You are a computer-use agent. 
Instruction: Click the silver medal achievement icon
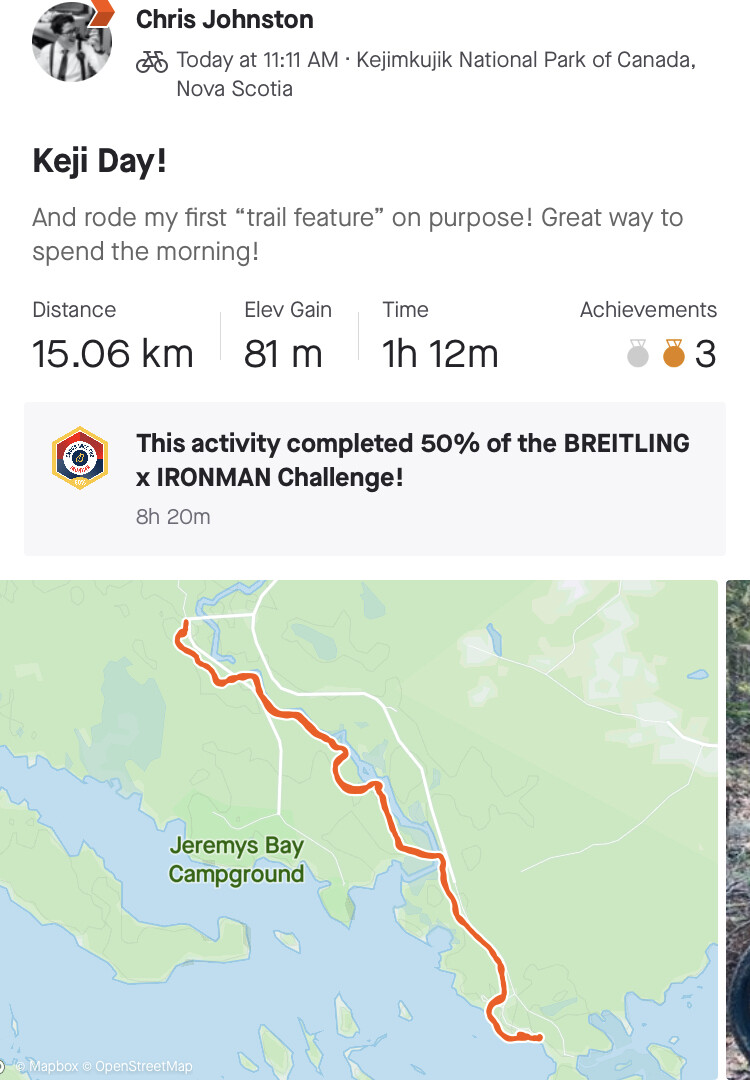[638, 354]
